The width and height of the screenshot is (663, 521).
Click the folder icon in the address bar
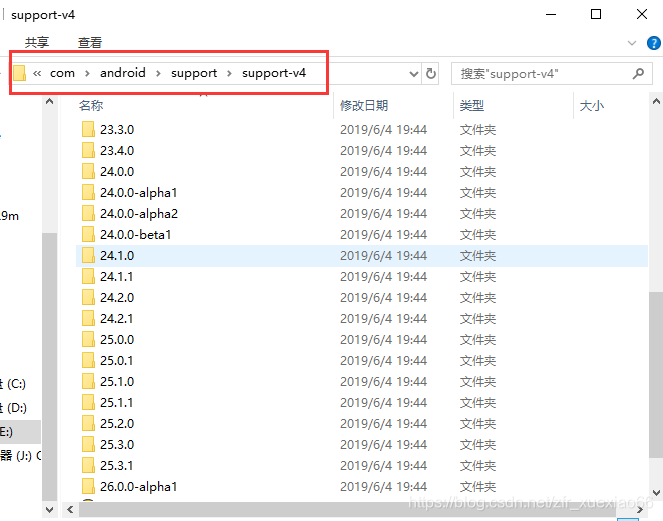pyautogui.click(x=19, y=73)
